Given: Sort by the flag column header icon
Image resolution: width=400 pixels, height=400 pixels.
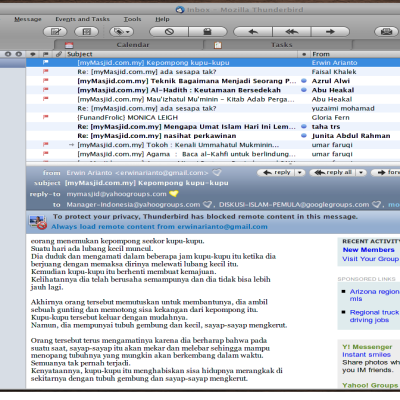Looking at the screenshot, I should coord(46,54).
